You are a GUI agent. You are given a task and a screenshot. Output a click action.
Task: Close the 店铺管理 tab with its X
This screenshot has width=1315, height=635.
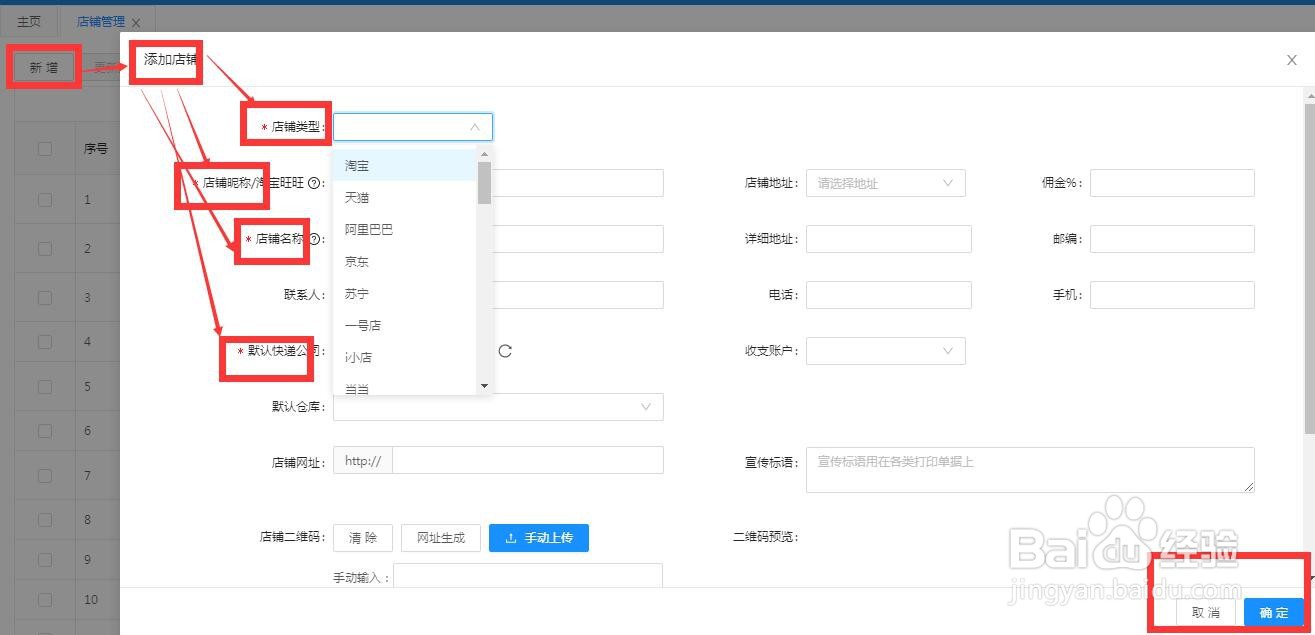[x=136, y=22]
